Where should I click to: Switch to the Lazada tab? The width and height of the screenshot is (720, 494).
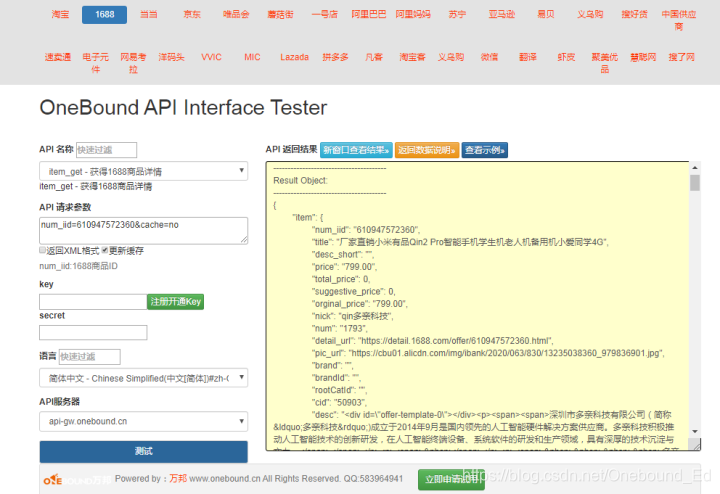(294, 57)
